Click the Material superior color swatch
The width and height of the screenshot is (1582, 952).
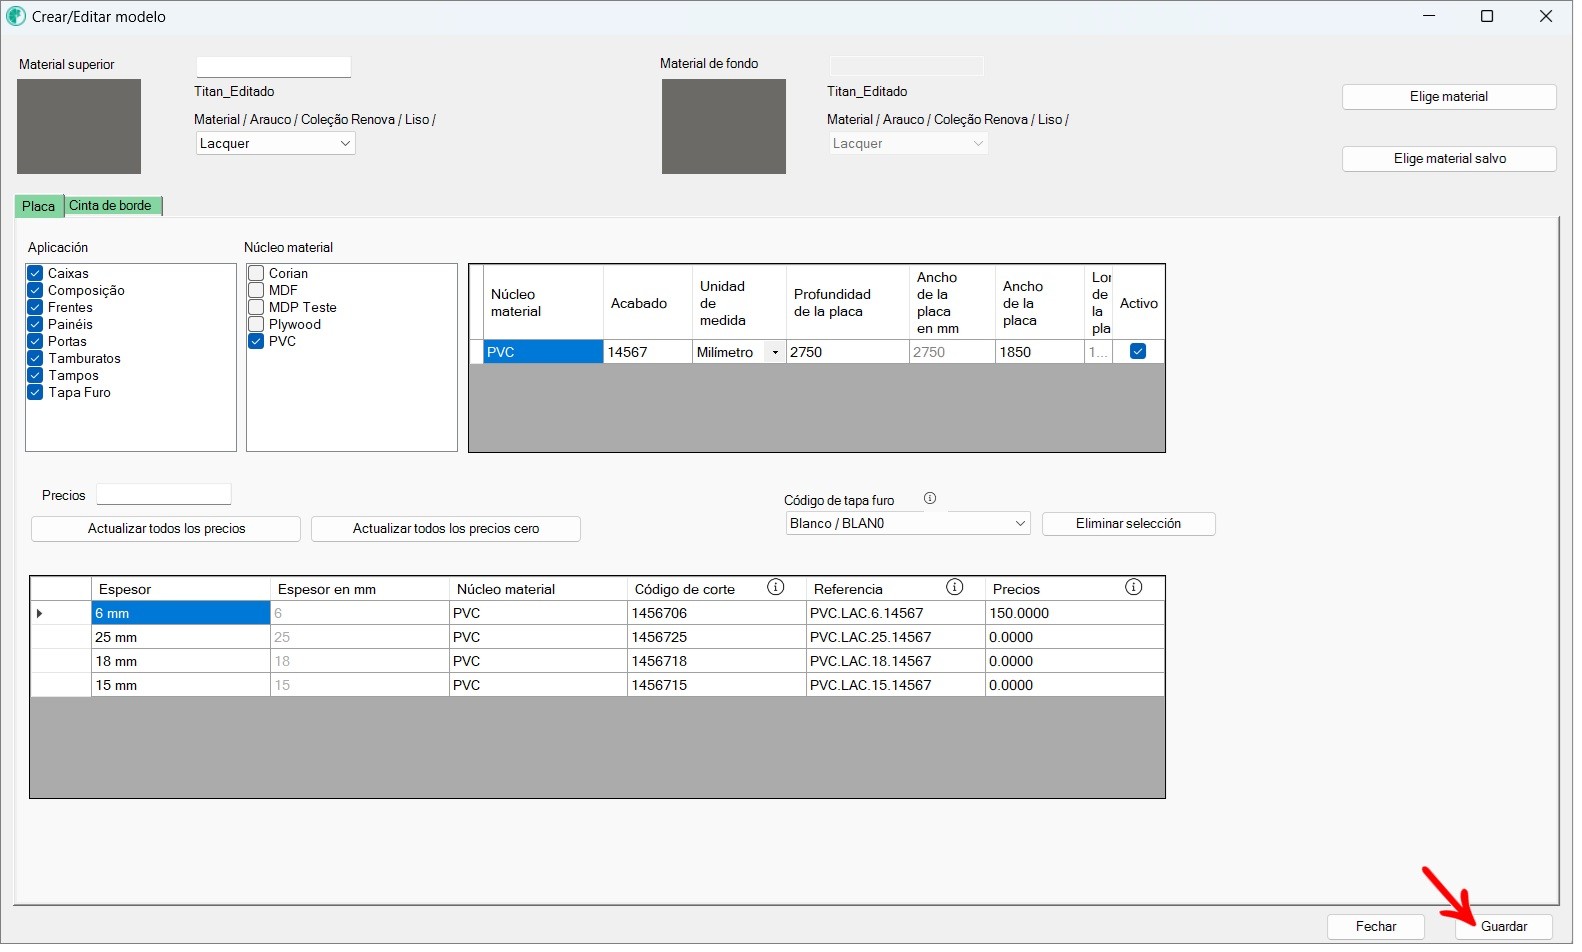(x=79, y=127)
